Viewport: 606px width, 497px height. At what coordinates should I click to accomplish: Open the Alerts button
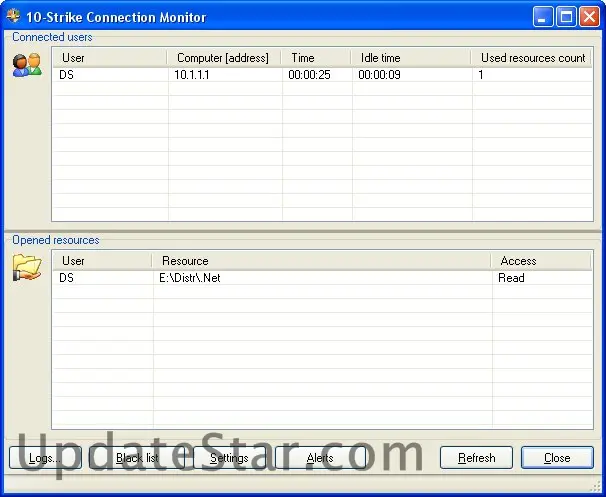tap(320, 458)
